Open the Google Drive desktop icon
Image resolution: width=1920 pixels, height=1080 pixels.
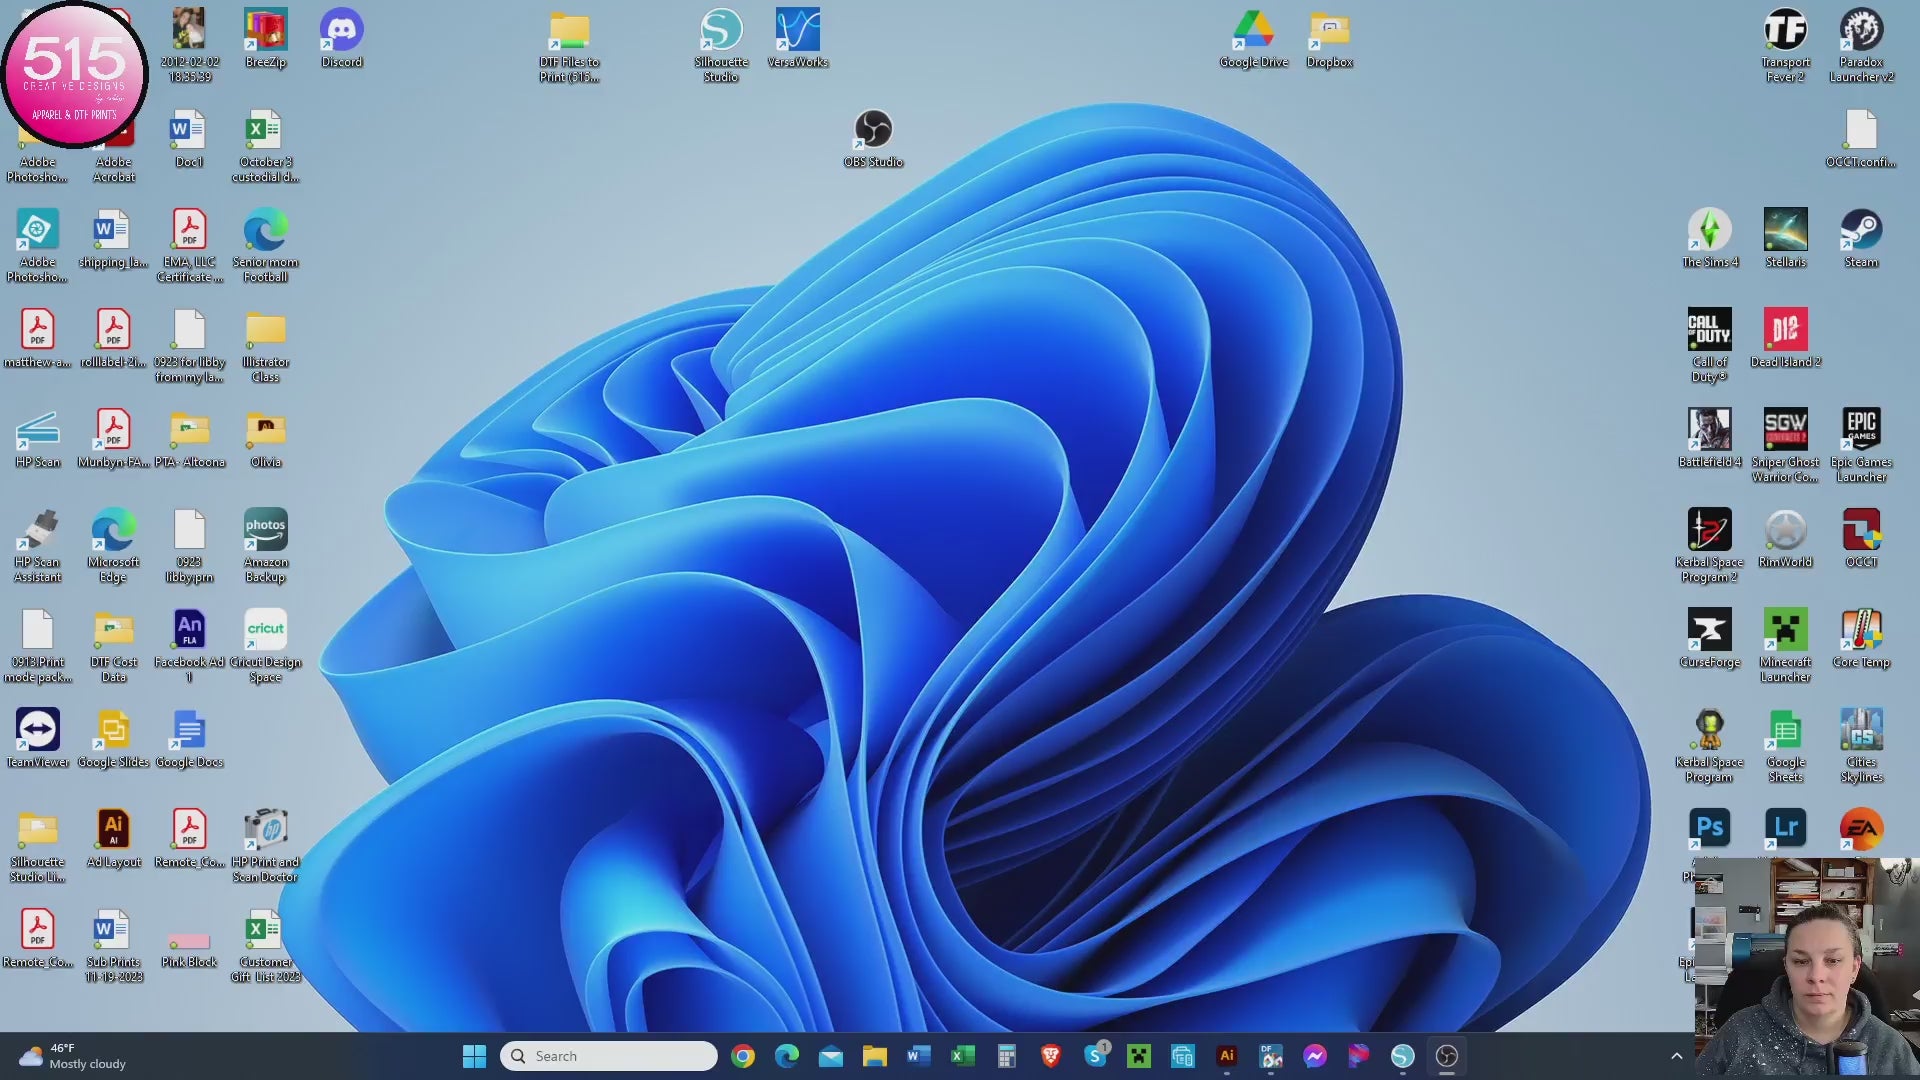pyautogui.click(x=1253, y=31)
